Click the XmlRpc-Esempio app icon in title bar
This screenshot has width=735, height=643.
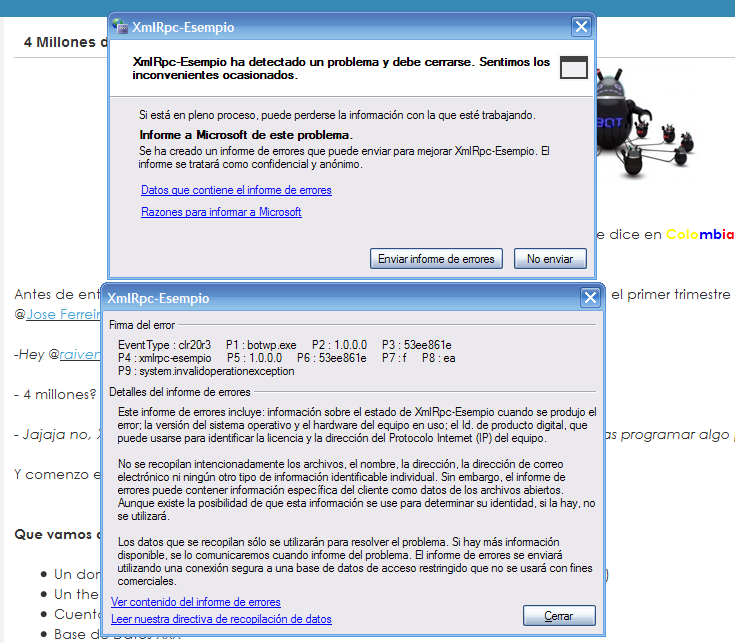click(x=120, y=26)
